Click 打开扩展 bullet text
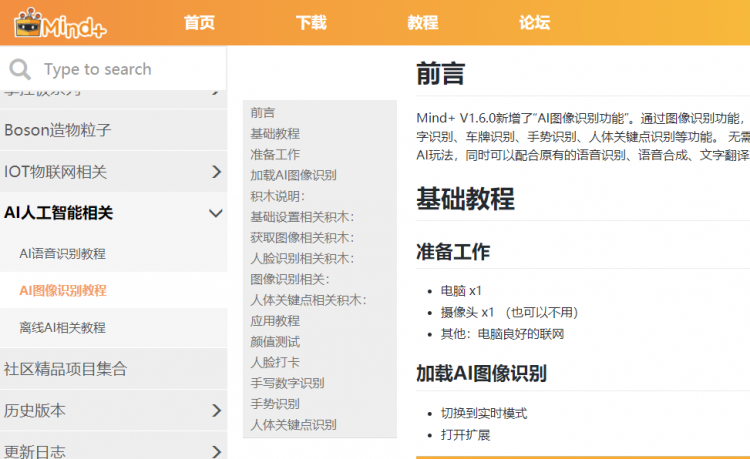 tap(465, 435)
